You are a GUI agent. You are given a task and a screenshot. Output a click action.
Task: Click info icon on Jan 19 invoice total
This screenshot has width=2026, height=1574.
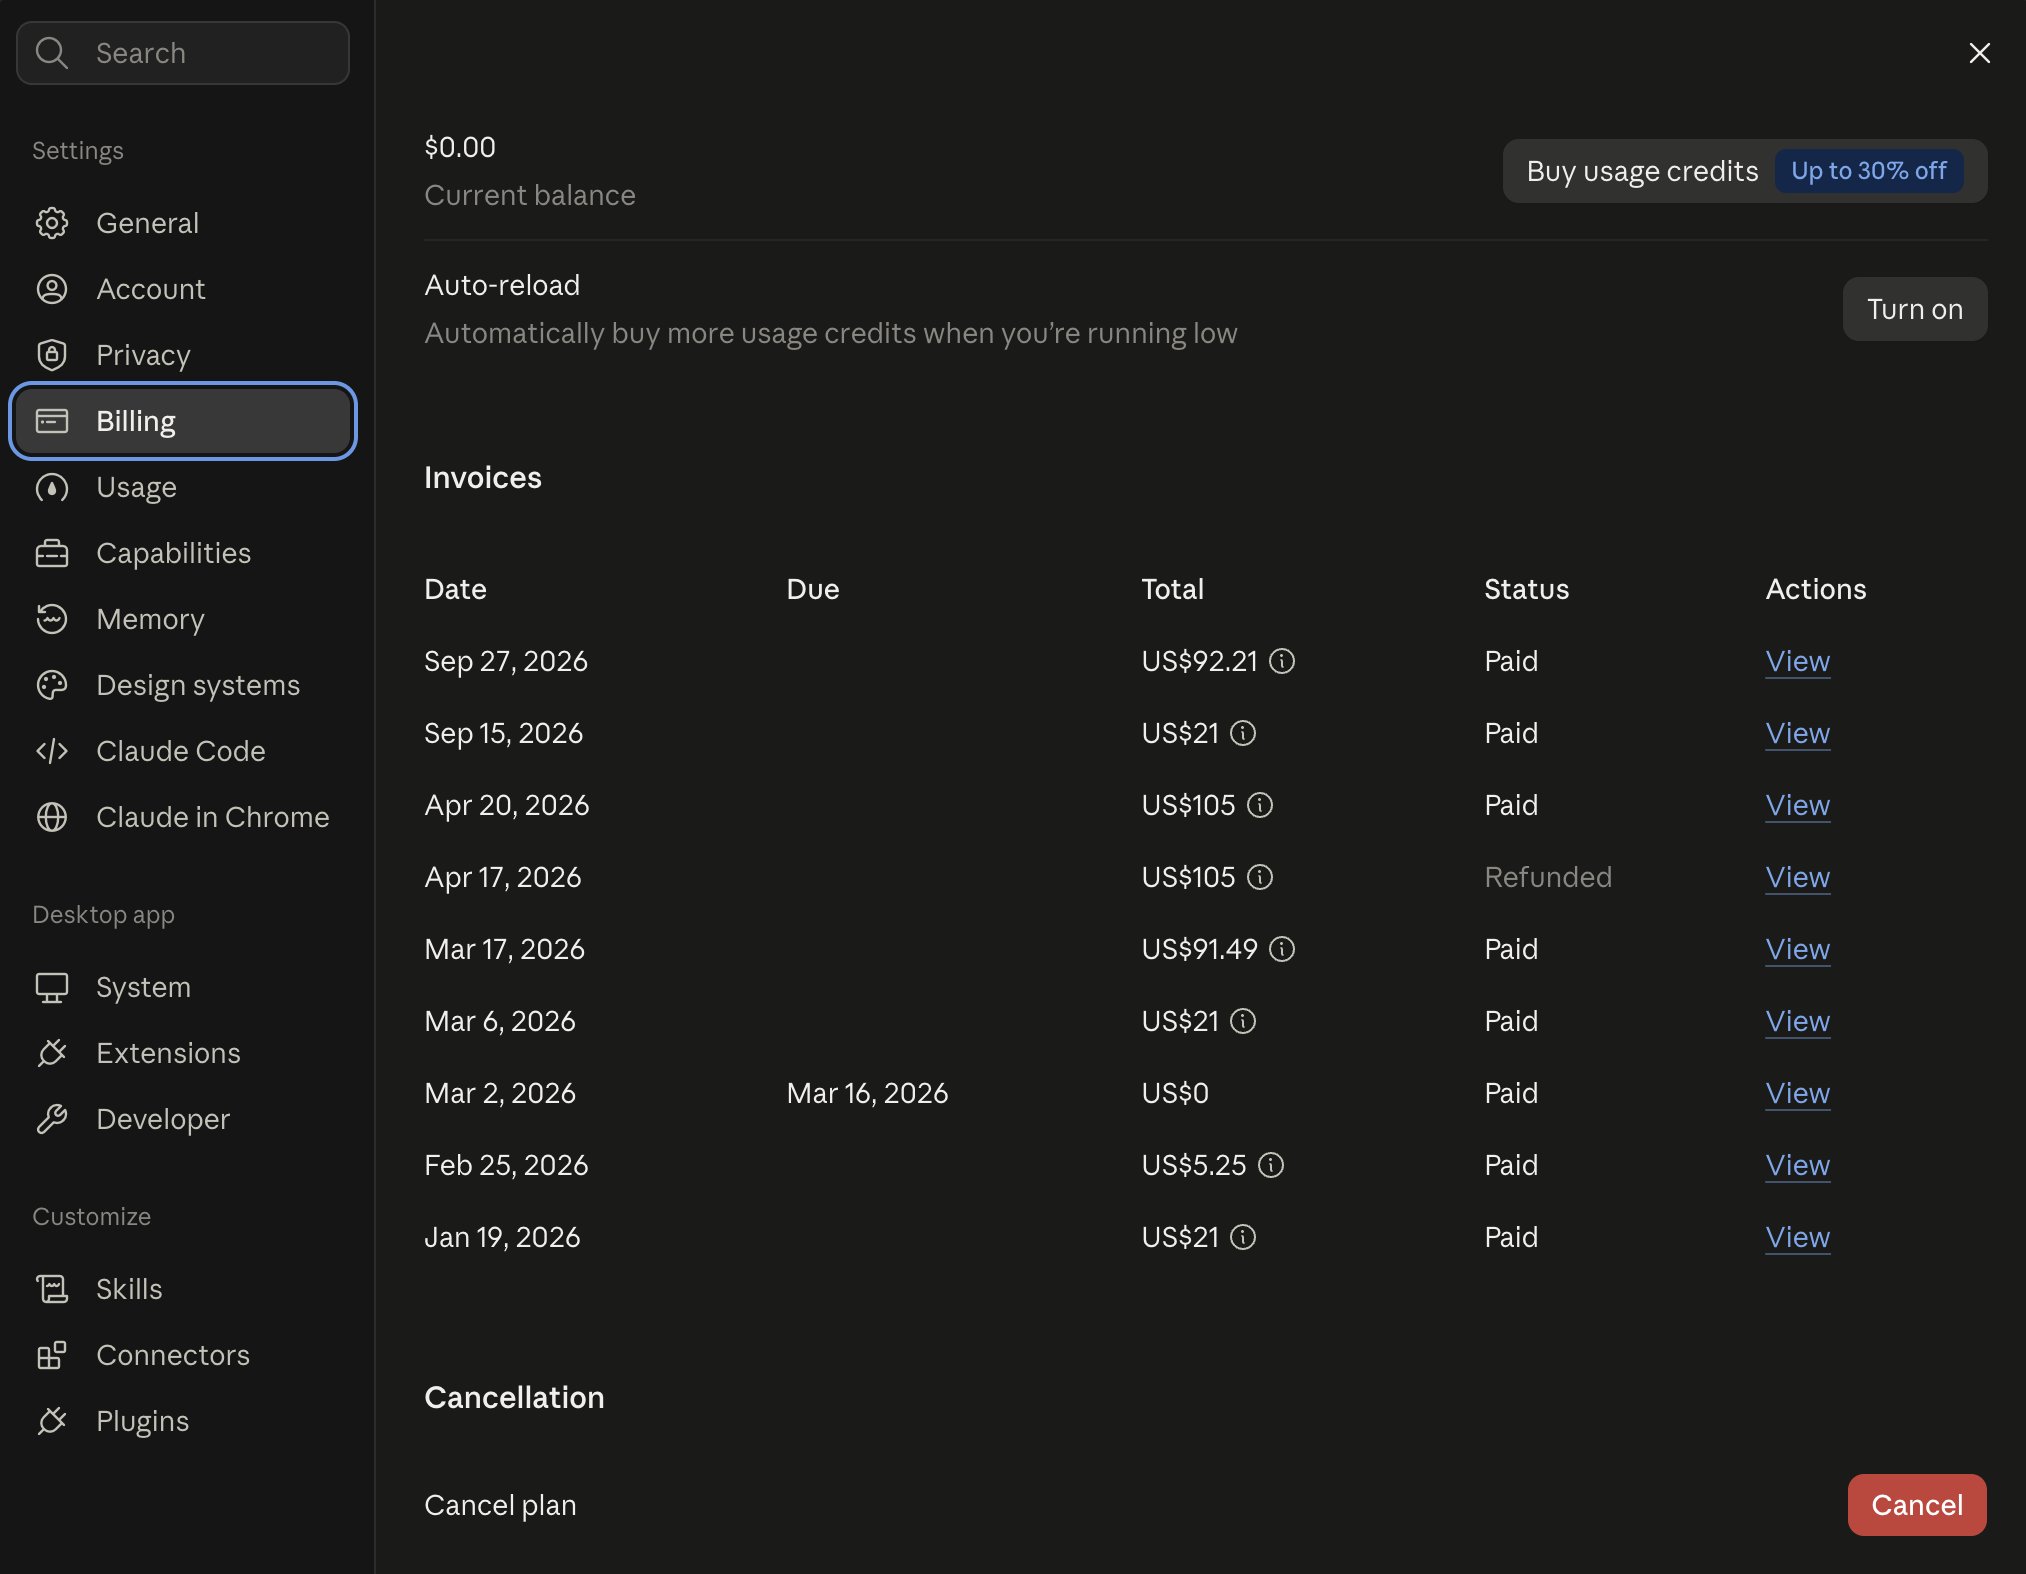pyautogui.click(x=1243, y=1237)
